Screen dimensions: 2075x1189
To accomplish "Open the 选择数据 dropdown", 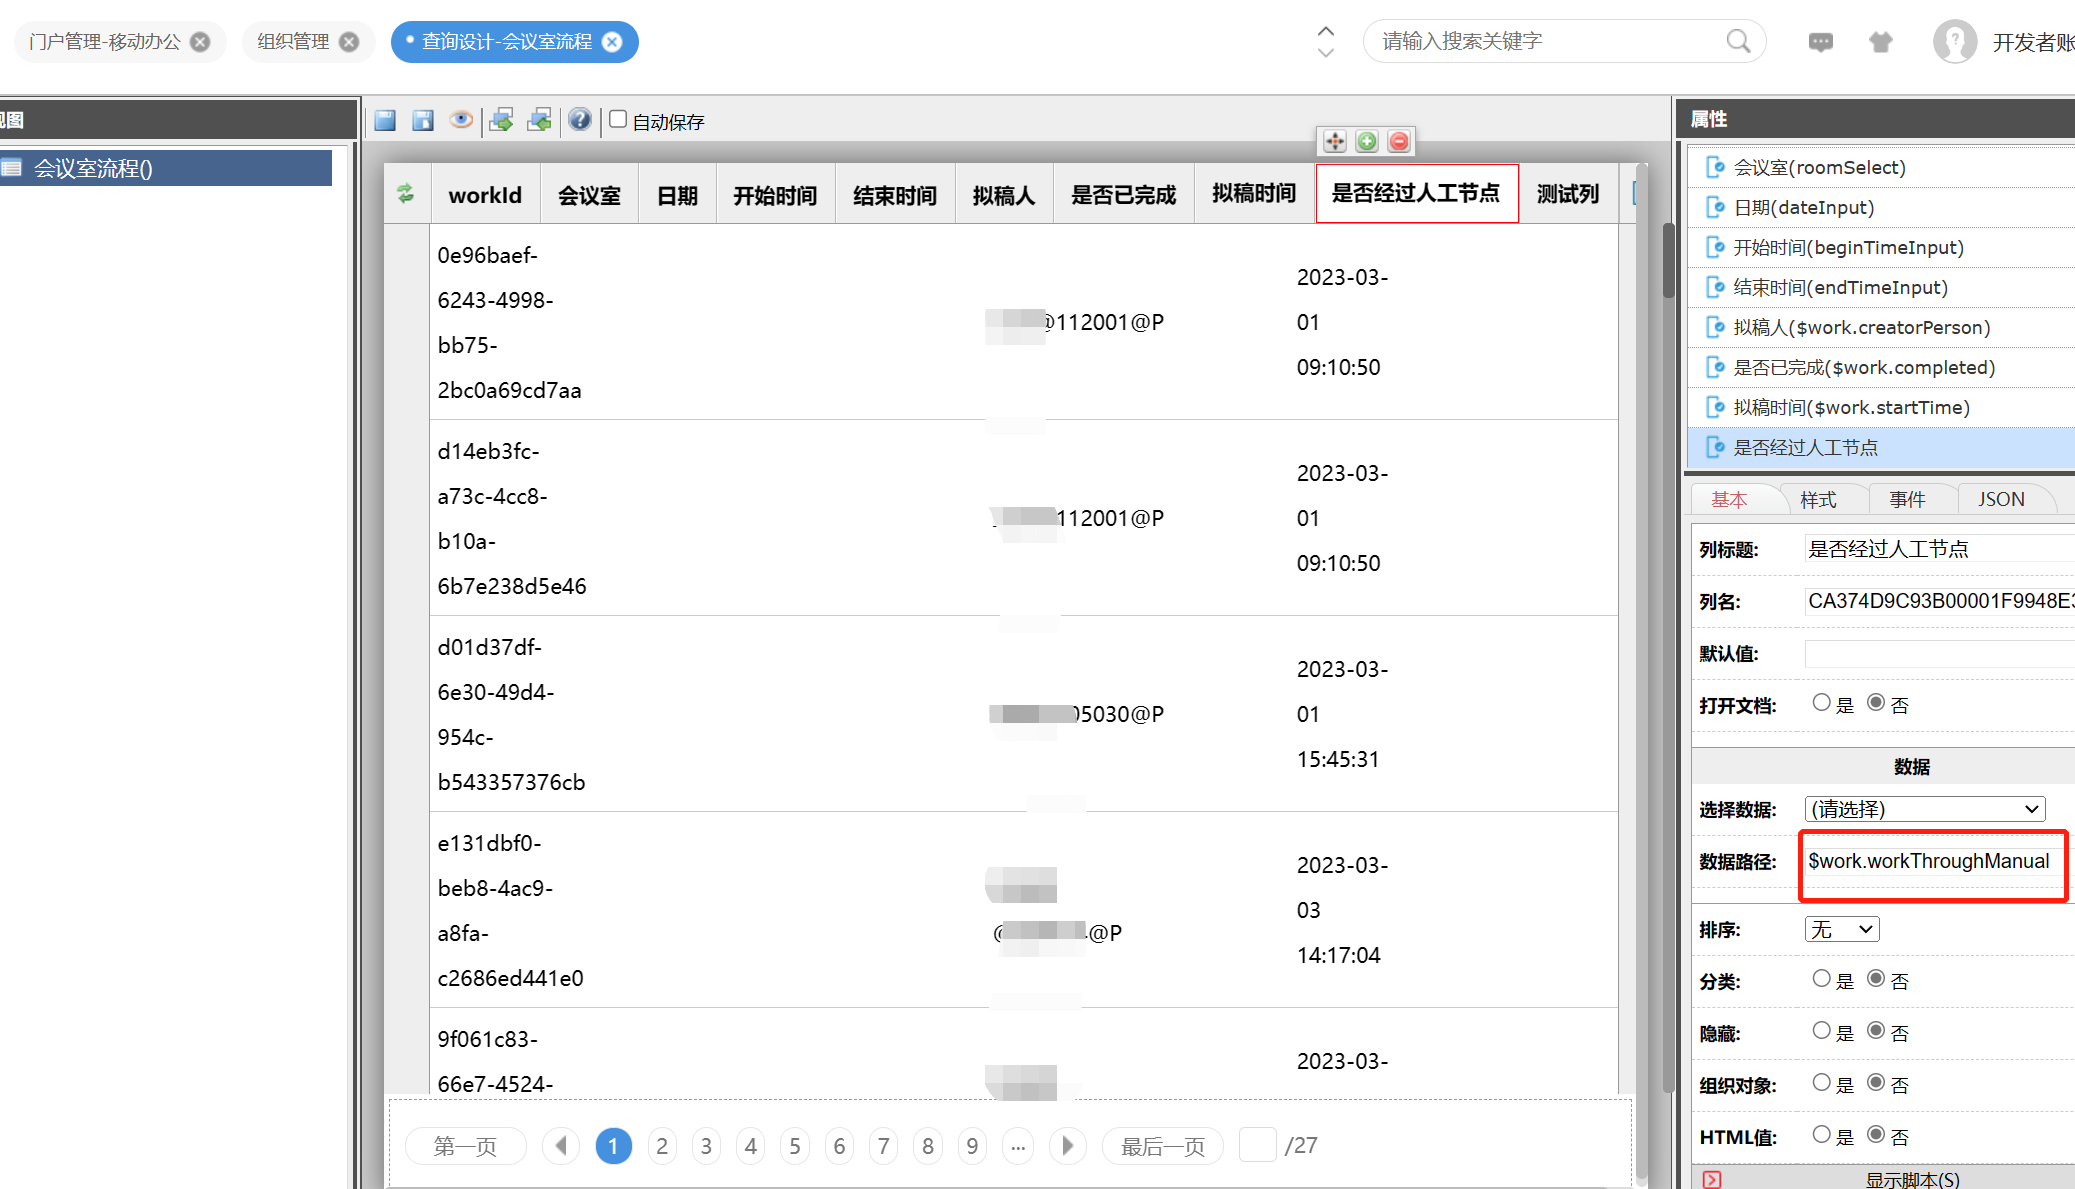I will tap(1924, 809).
